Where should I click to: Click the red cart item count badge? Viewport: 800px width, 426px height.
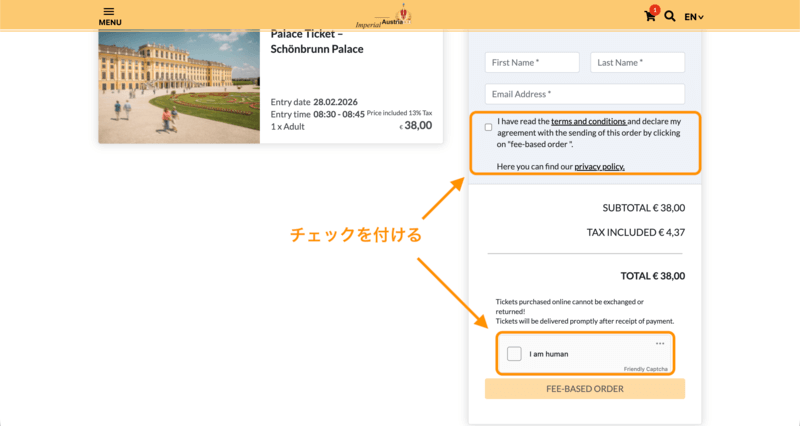(x=655, y=10)
